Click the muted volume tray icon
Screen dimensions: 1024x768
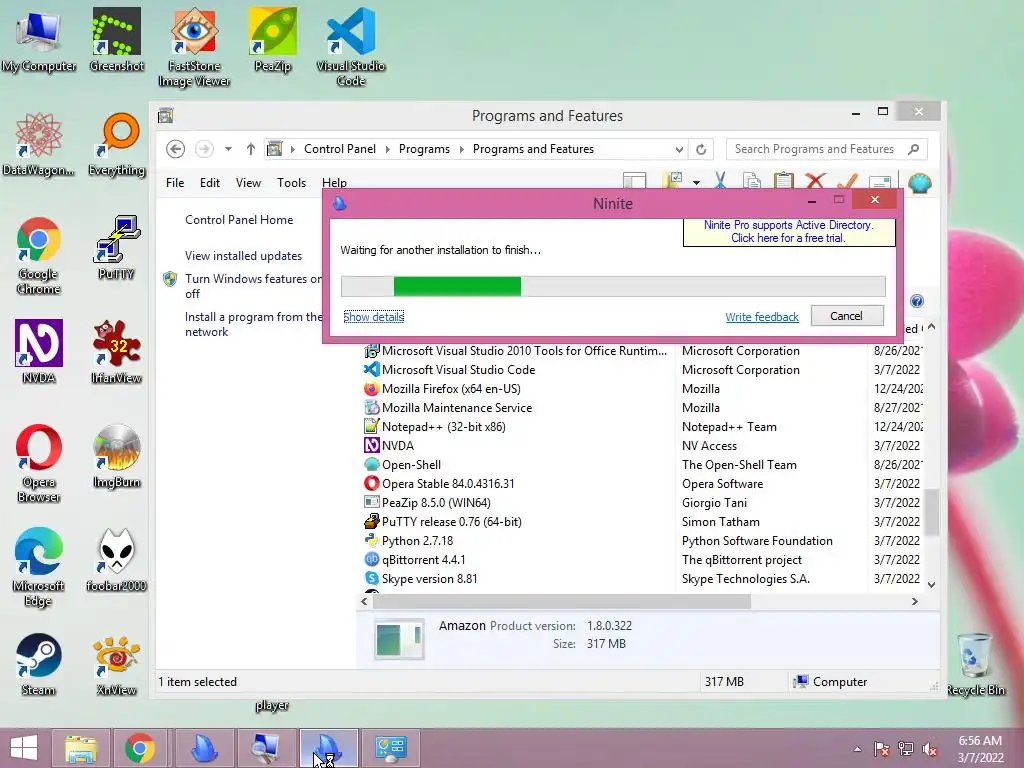(930, 749)
